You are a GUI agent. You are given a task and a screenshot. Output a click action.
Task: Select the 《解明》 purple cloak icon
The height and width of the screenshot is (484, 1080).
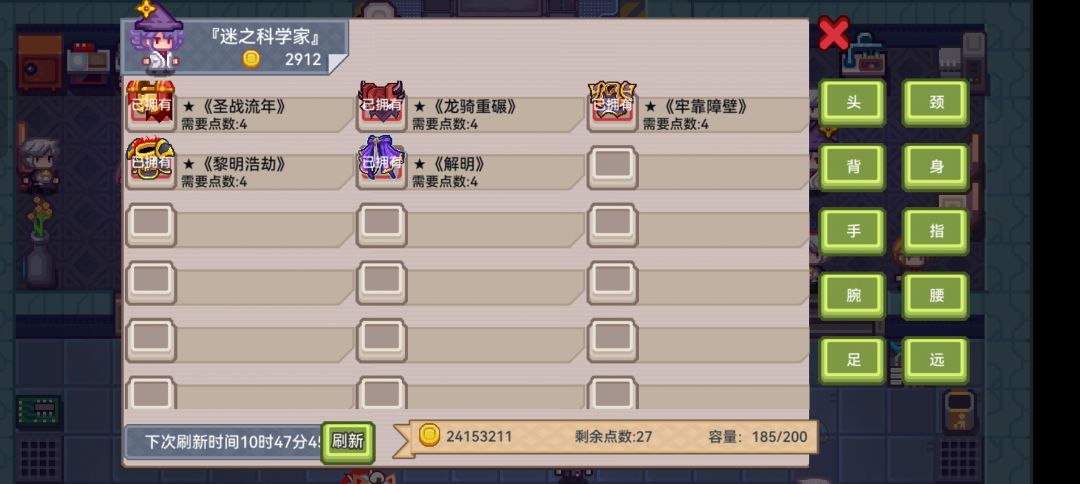pyautogui.click(x=382, y=162)
